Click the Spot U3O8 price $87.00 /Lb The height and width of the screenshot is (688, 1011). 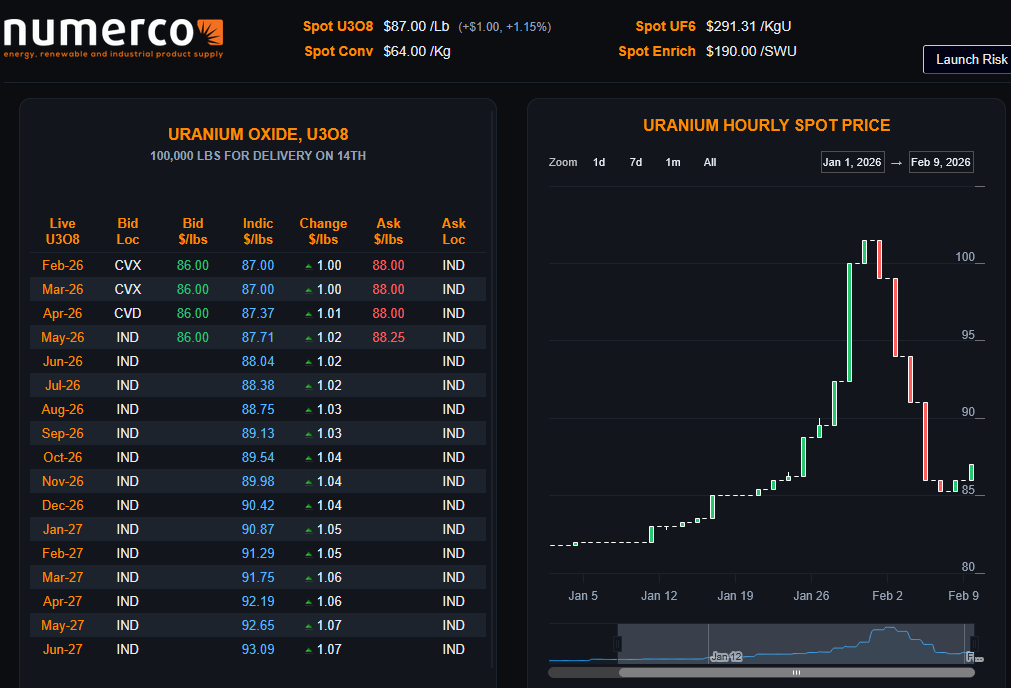point(416,26)
